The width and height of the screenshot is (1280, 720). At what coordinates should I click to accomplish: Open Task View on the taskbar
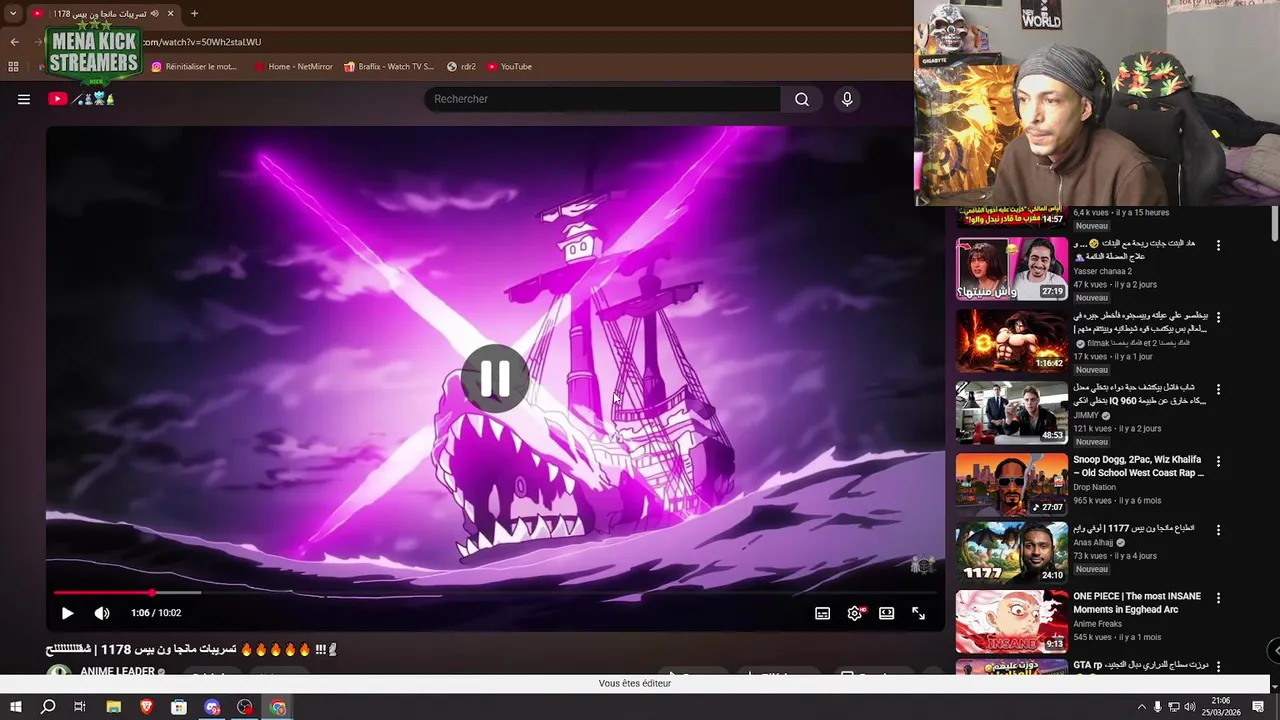[80, 707]
